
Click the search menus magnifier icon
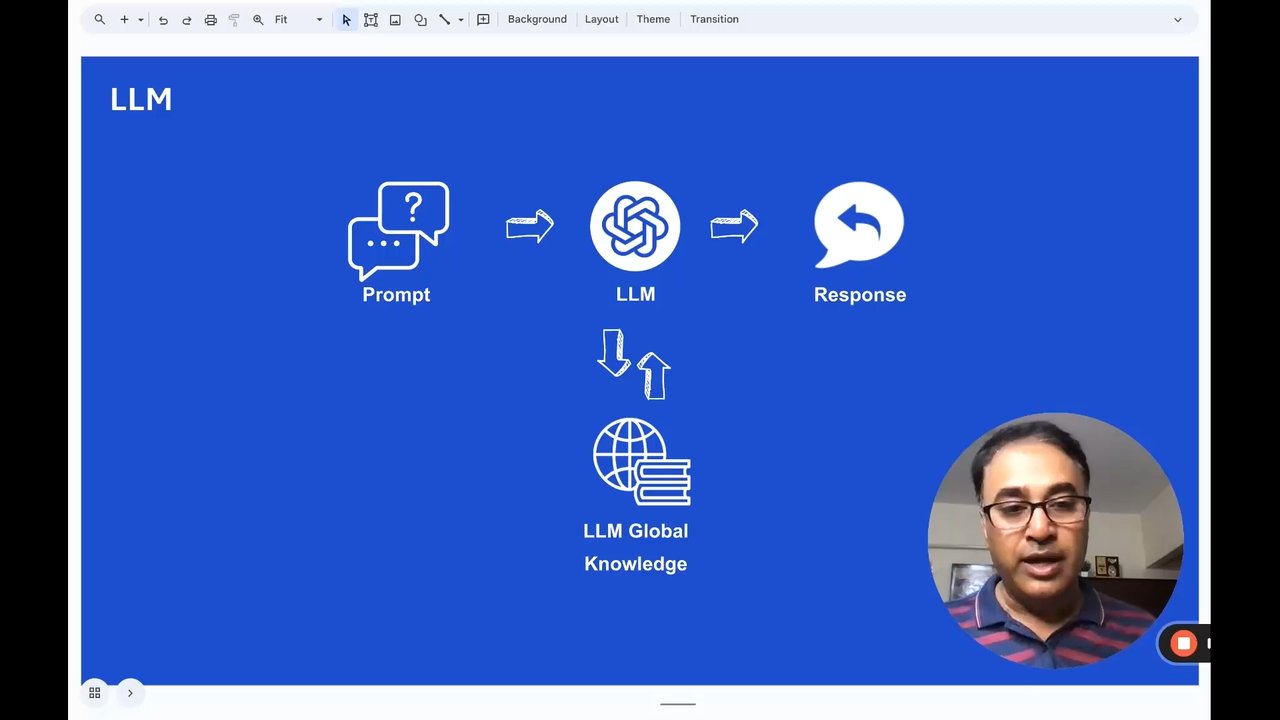pos(99,19)
